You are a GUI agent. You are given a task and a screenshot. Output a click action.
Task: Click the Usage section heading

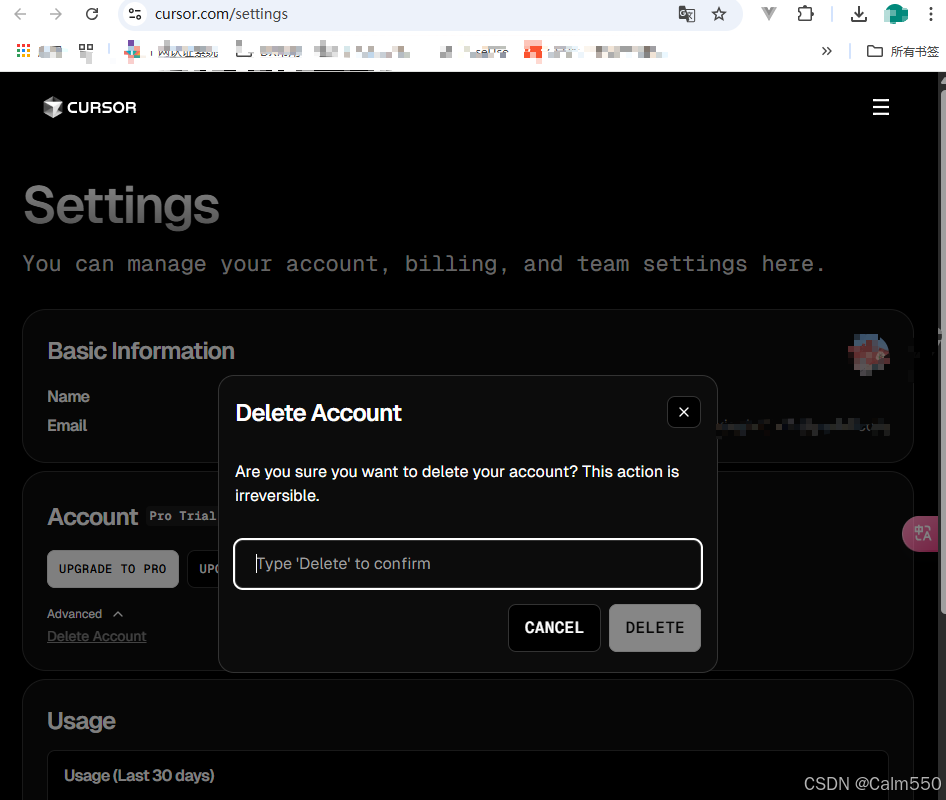[81, 721]
